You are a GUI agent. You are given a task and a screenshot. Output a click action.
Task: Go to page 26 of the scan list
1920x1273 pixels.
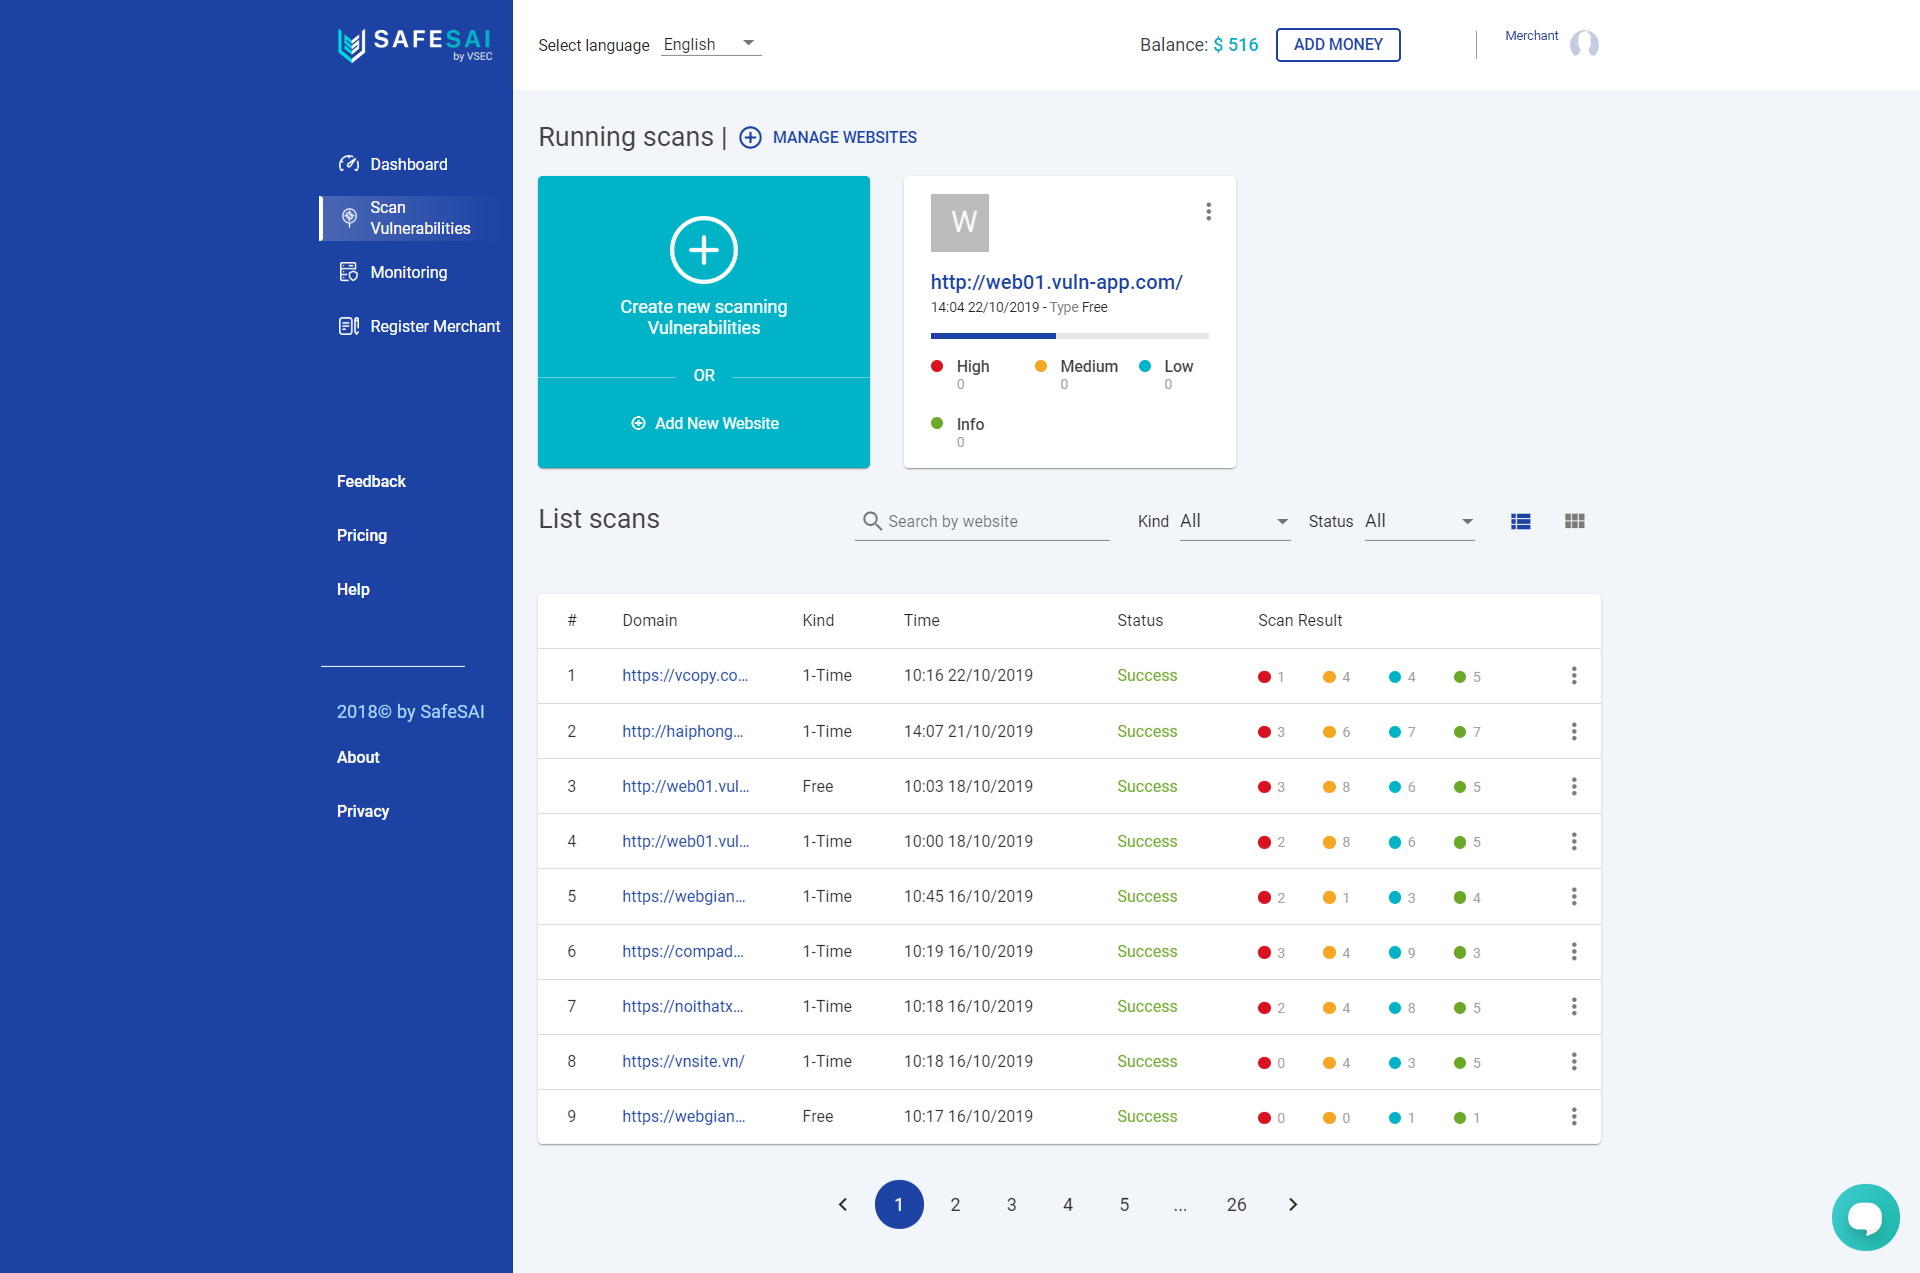pos(1236,1205)
